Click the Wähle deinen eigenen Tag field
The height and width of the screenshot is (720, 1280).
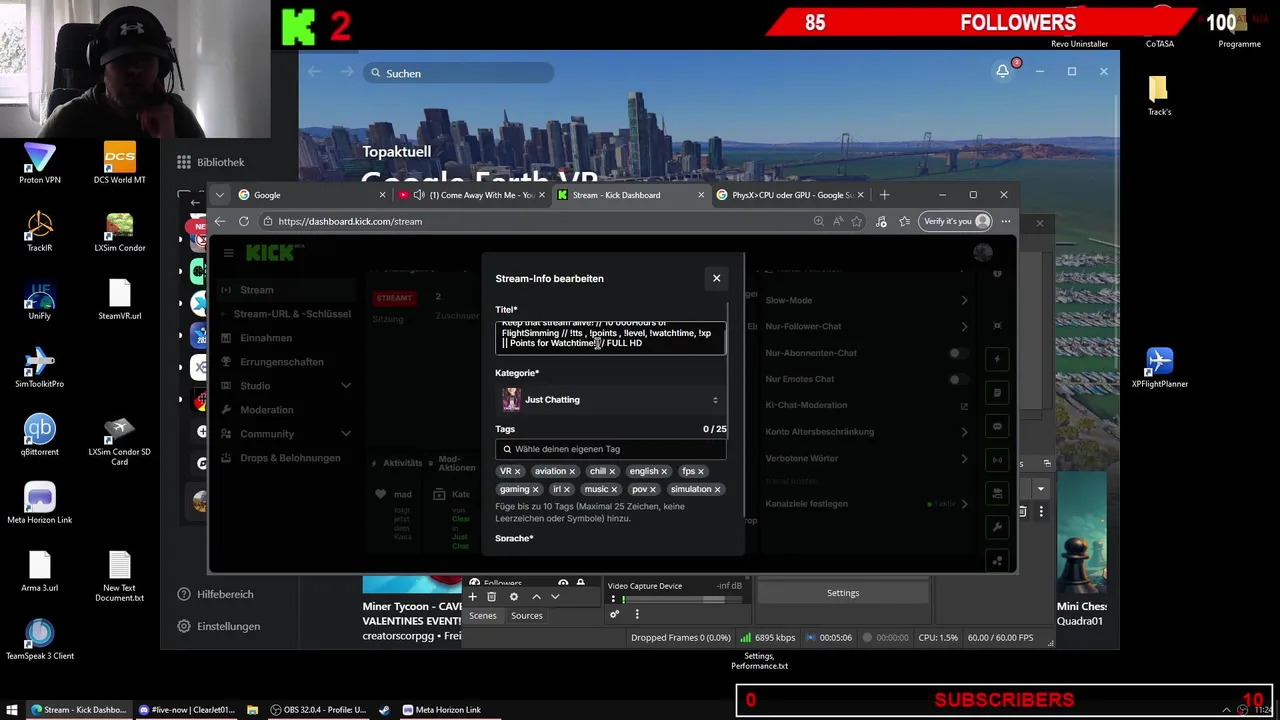tap(610, 449)
